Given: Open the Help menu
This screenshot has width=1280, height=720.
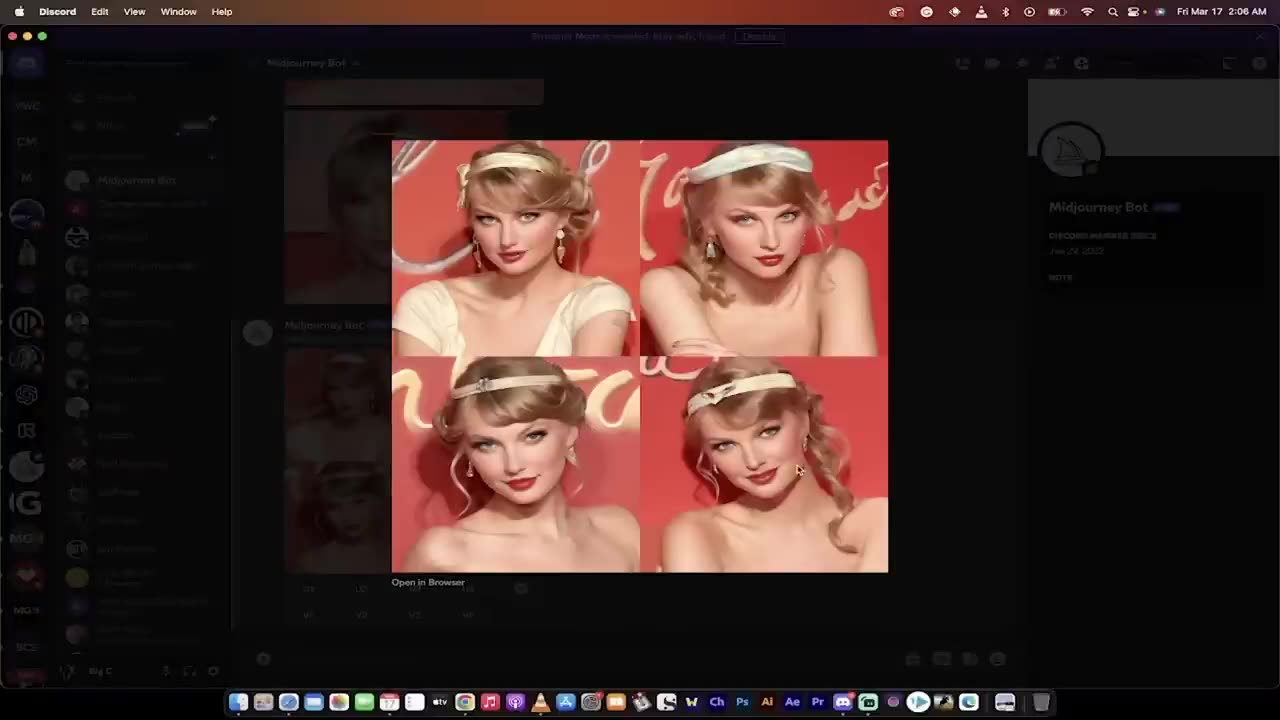Looking at the screenshot, I should click(x=222, y=12).
